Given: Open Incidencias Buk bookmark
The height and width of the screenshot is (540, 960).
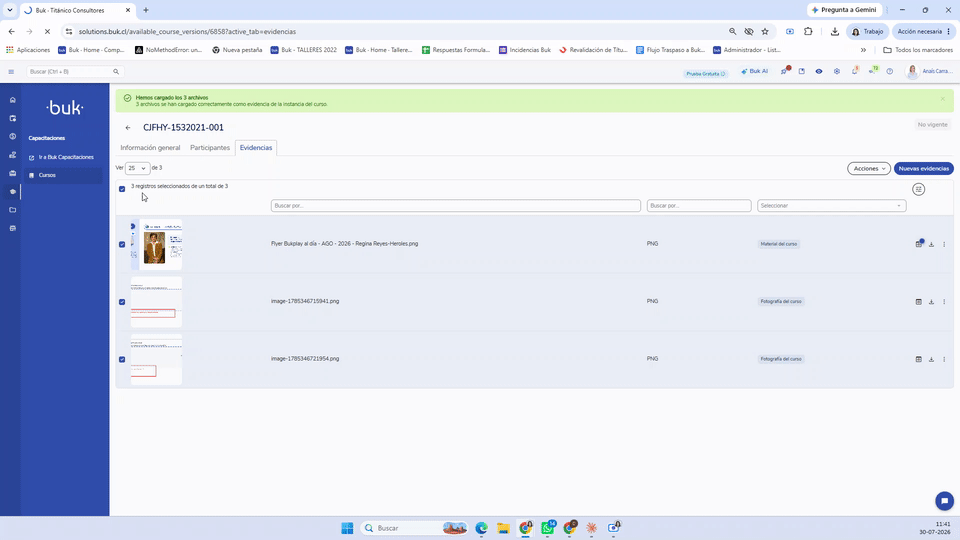Looking at the screenshot, I should [x=525, y=50].
